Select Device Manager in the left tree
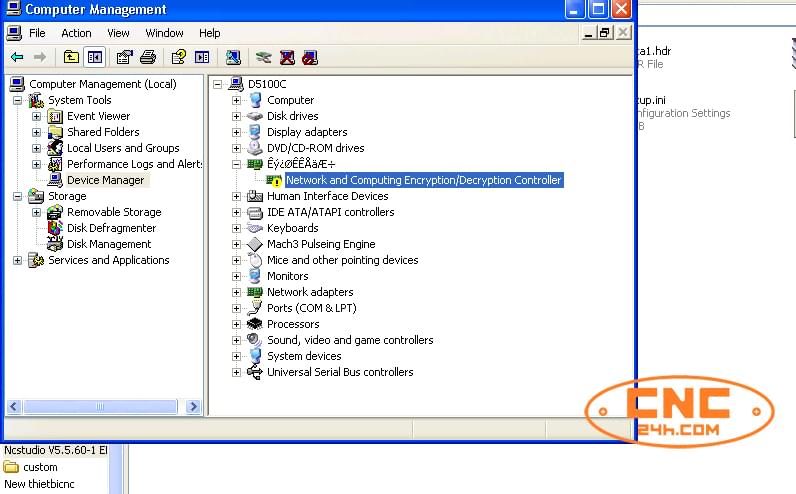 point(106,180)
